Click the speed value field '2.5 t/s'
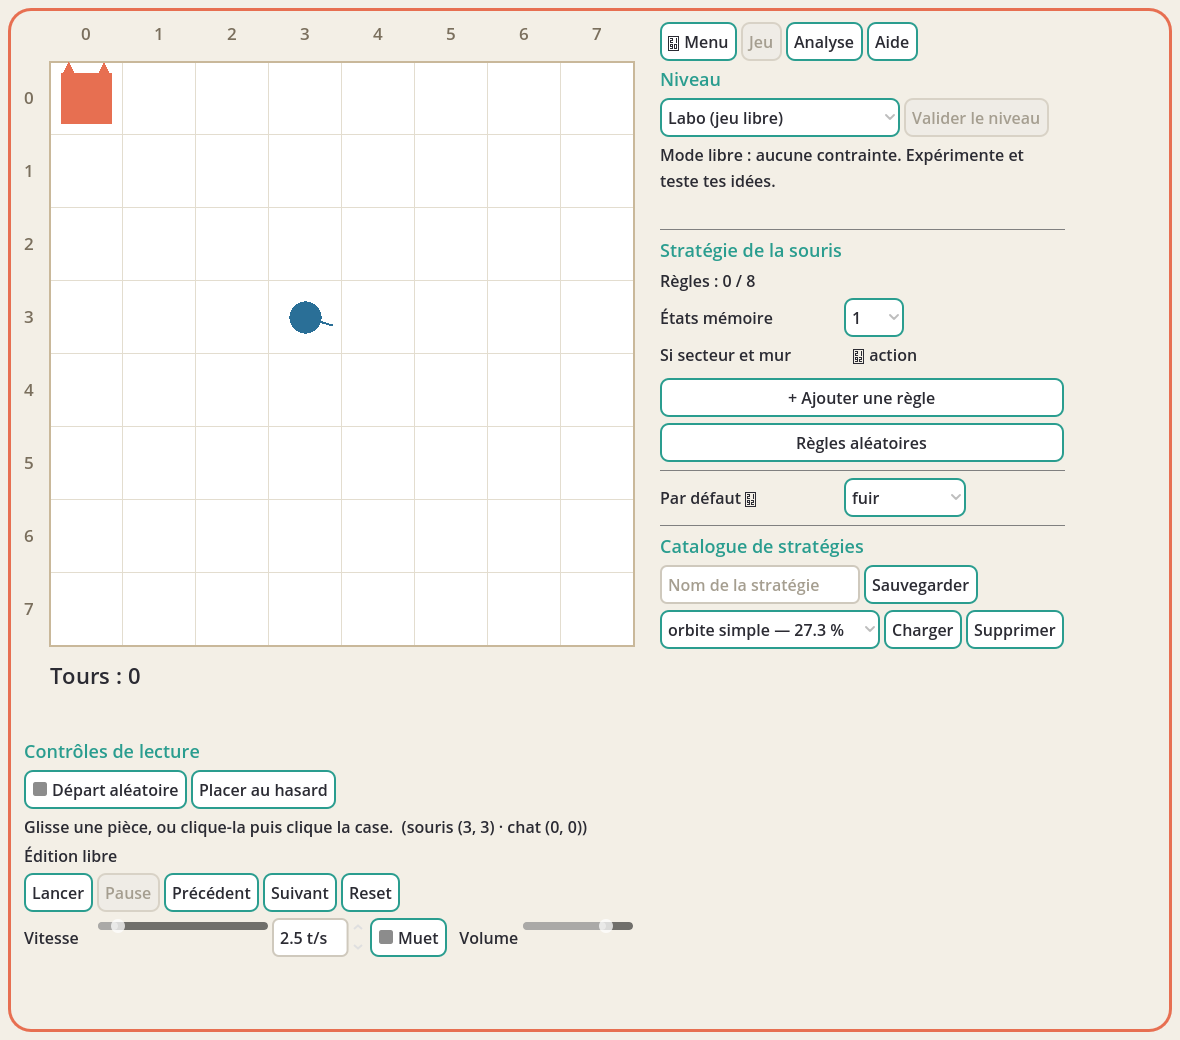Image resolution: width=1180 pixels, height=1040 pixels. pos(310,938)
